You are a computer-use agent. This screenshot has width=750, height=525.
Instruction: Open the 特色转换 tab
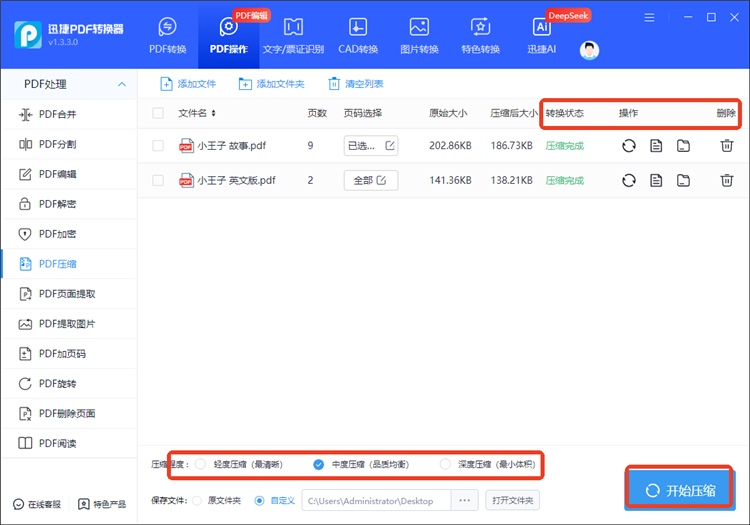[x=480, y=36]
